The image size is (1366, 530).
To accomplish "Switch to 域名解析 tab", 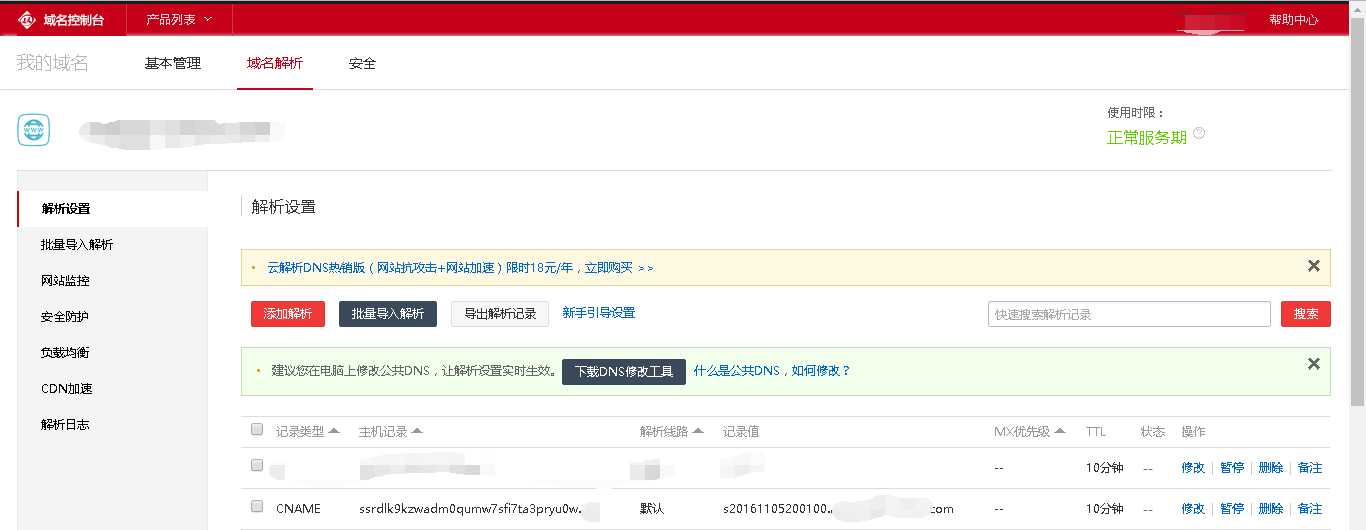I will coord(275,63).
